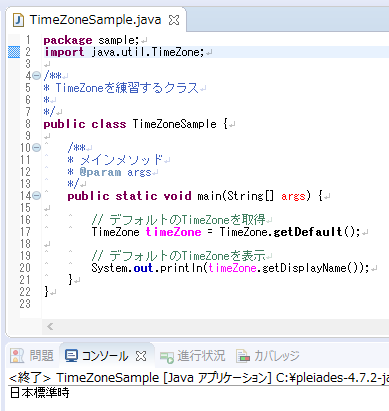
Task: Click '@param' tag on line 12
Action: tap(100, 172)
